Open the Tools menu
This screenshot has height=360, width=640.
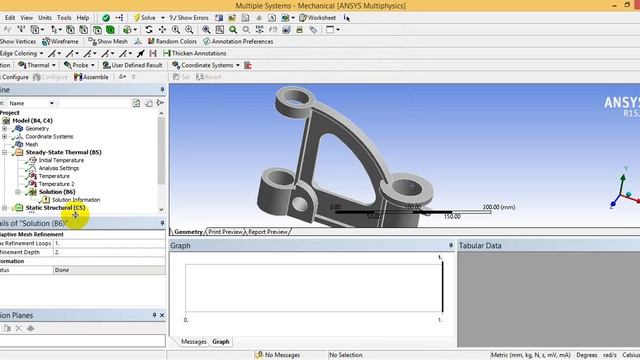coord(64,18)
